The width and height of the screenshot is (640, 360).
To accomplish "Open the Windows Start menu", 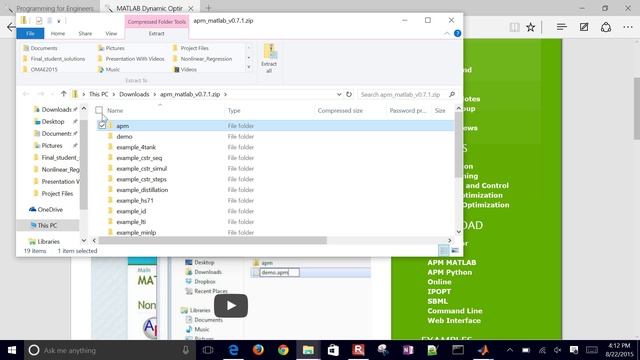I will tap(12, 350).
